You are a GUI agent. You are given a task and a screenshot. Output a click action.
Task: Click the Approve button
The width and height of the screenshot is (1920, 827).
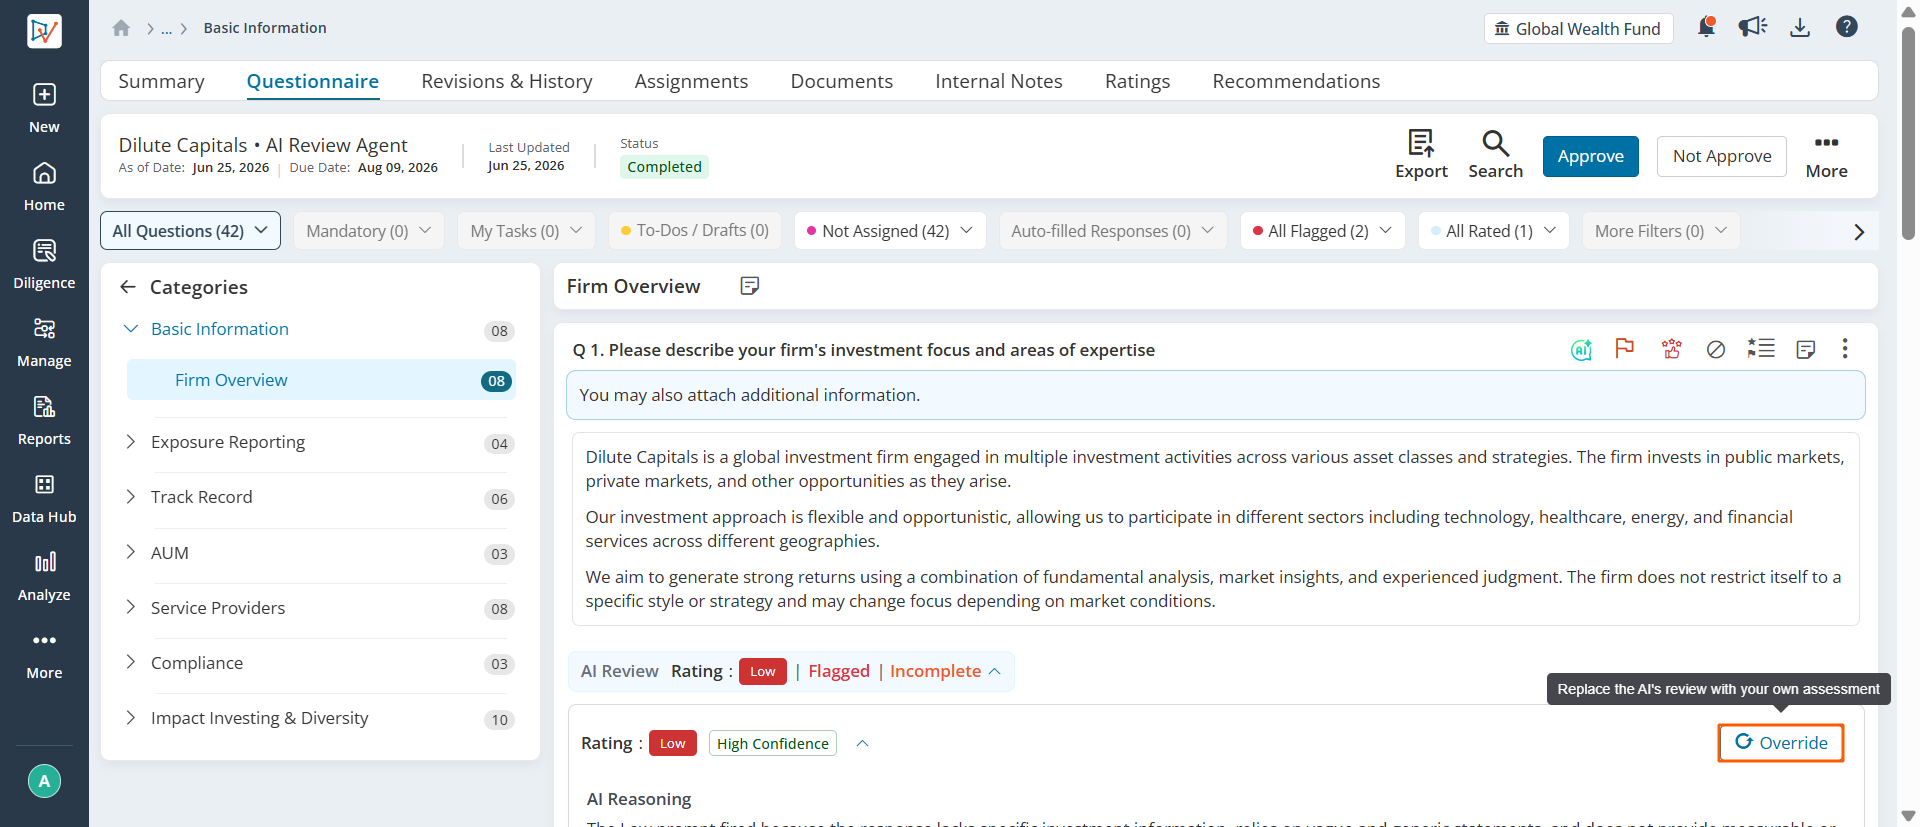(1590, 156)
